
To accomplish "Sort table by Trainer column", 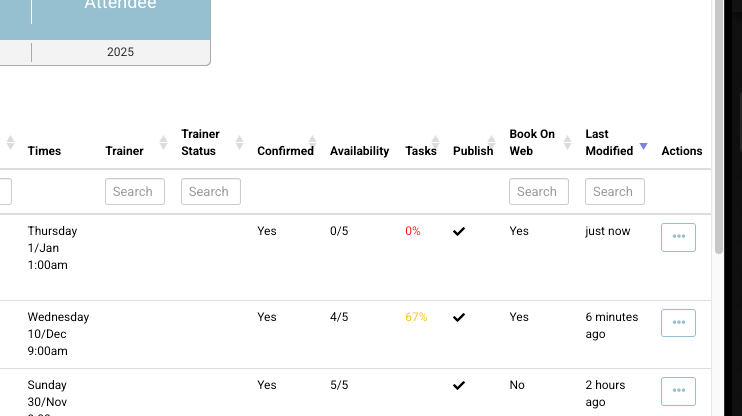I will 124,151.
